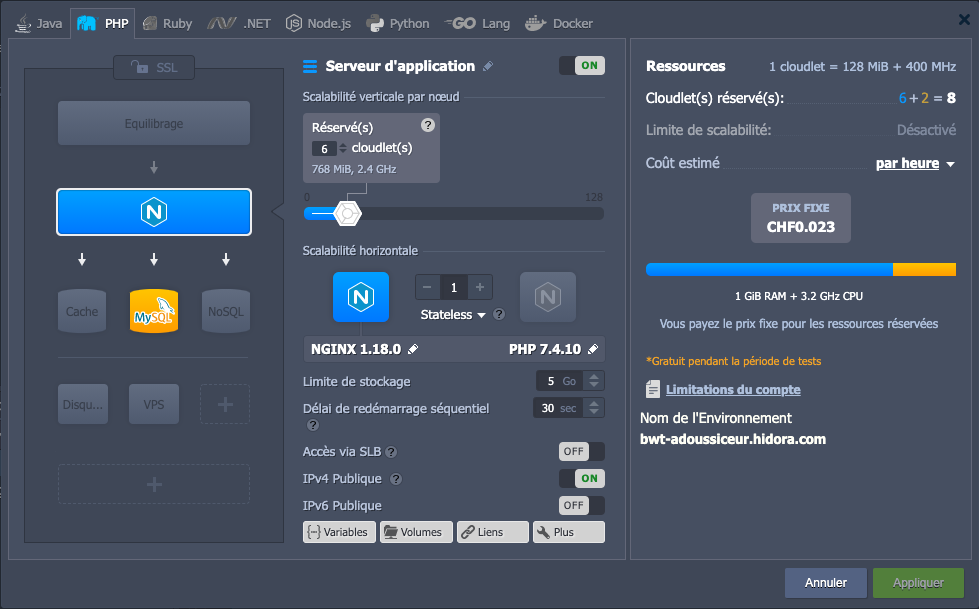Open the par heure cost period dropdown
Screen dimensions: 979x609
[x=915, y=164]
